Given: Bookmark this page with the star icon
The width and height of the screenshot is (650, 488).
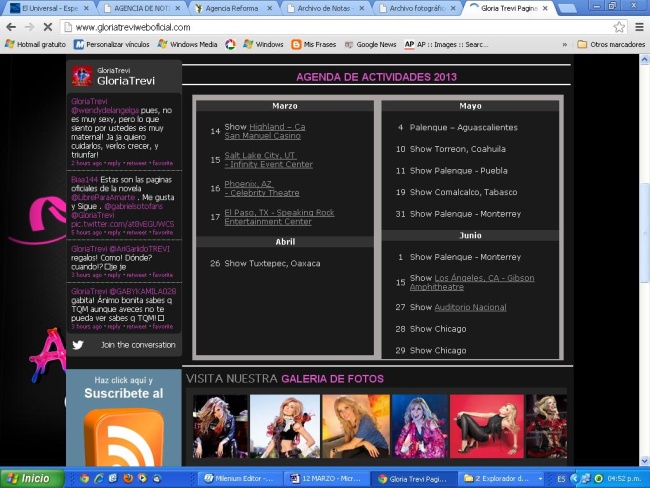Looking at the screenshot, I should [x=619, y=27].
